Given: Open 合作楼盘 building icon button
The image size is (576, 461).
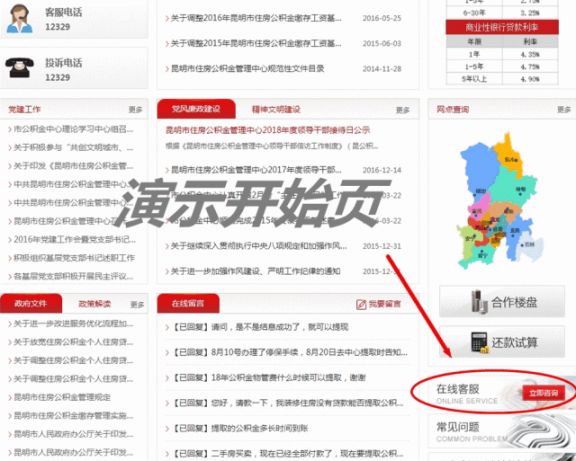Looking at the screenshot, I should pos(502,302).
